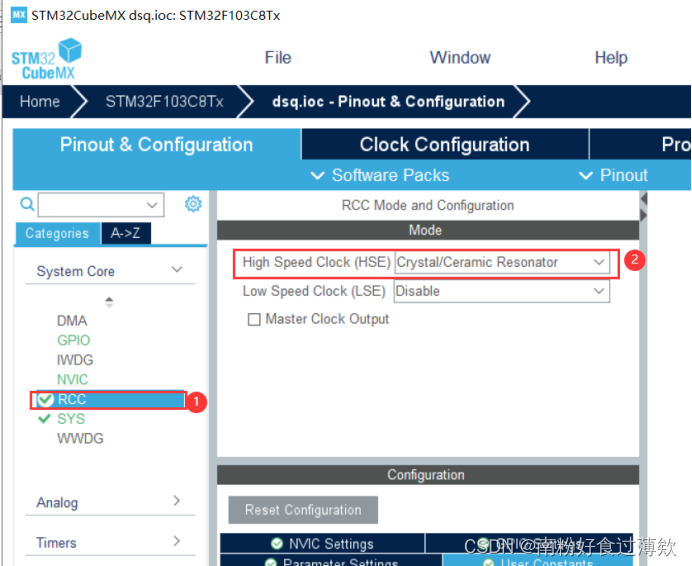Click the Mode section header
The height and width of the screenshot is (566, 692).
[x=428, y=230]
